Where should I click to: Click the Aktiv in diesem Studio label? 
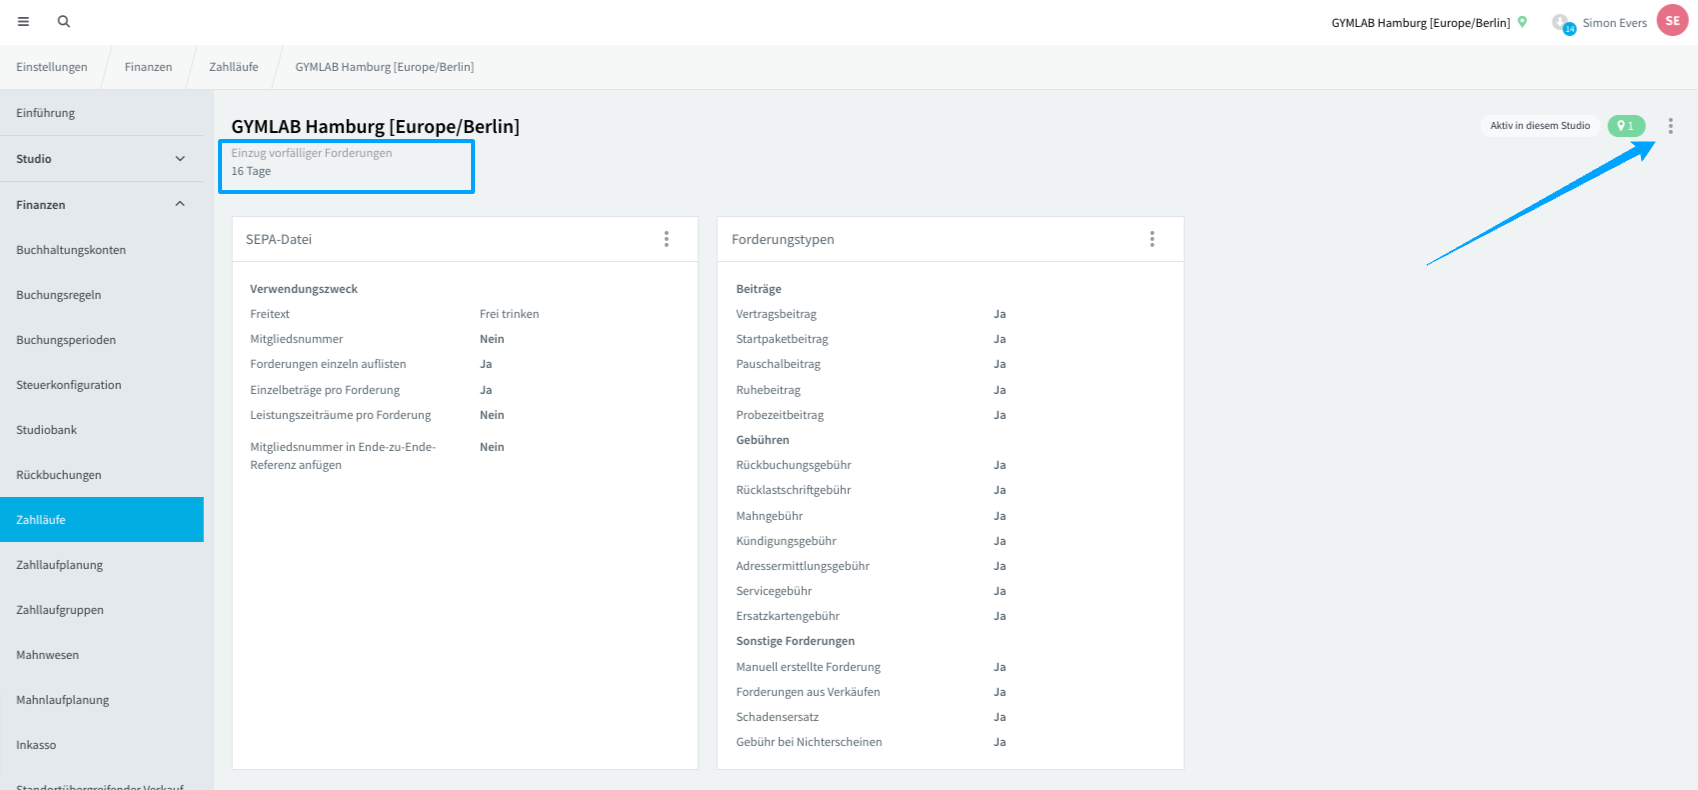[x=1540, y=126]
